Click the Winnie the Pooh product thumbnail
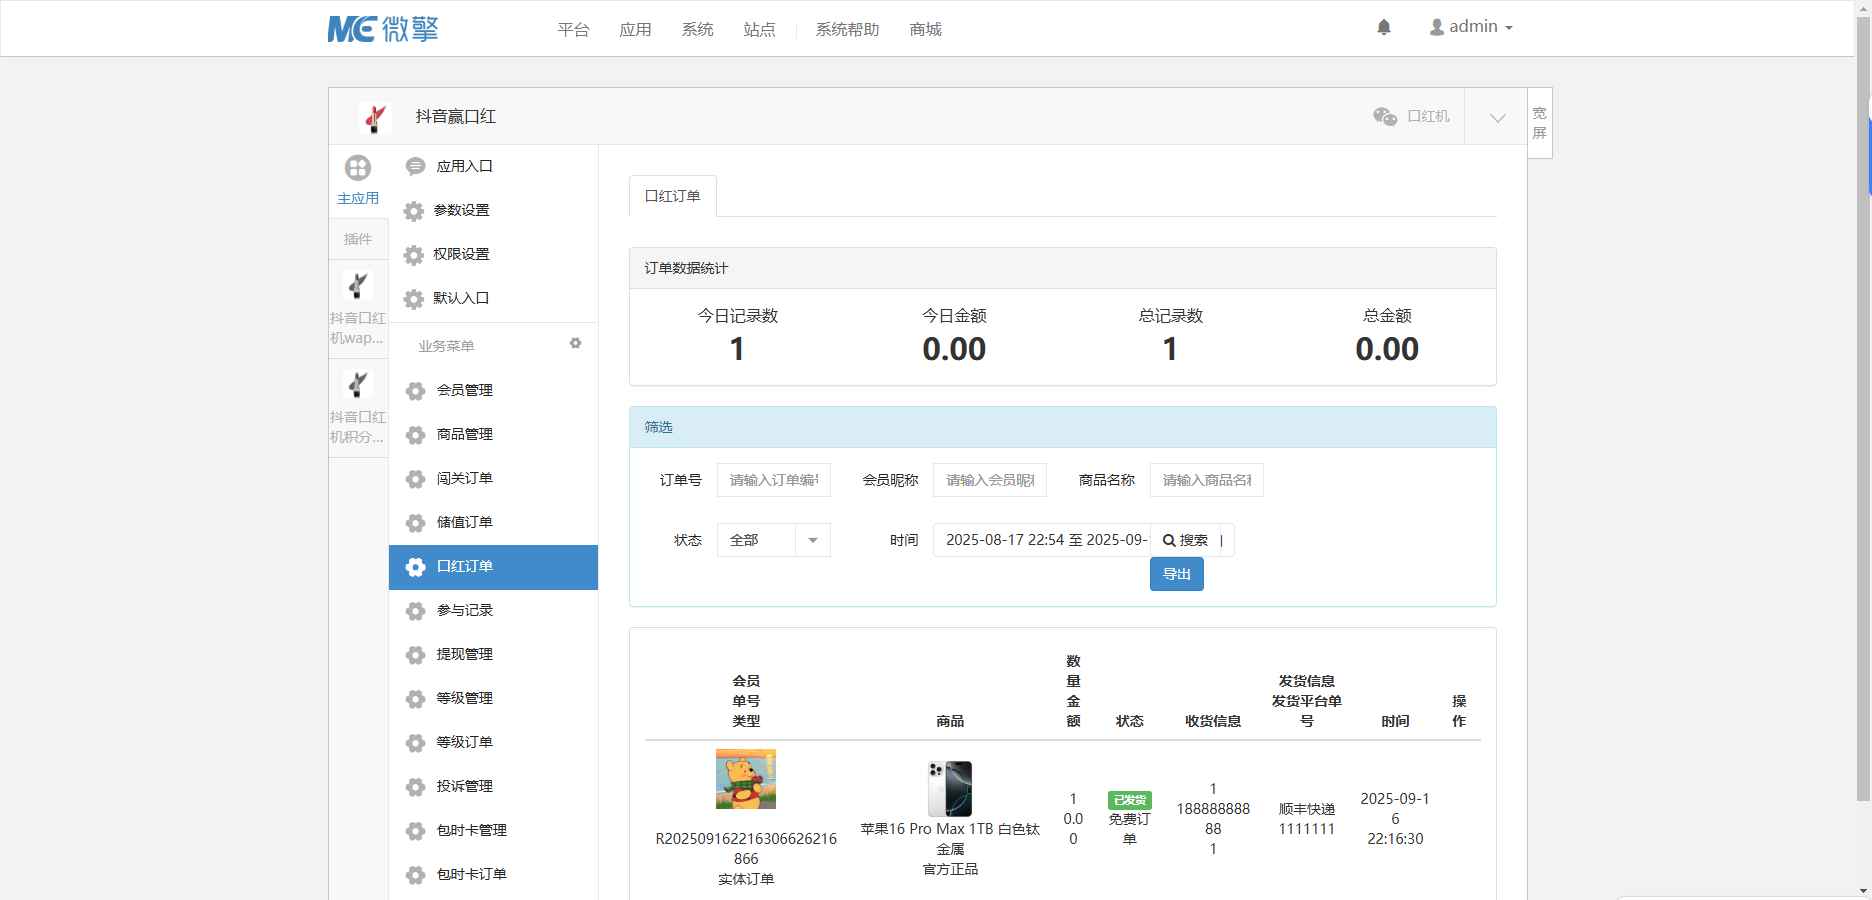The image size is (1872, 900). (746, 778)
